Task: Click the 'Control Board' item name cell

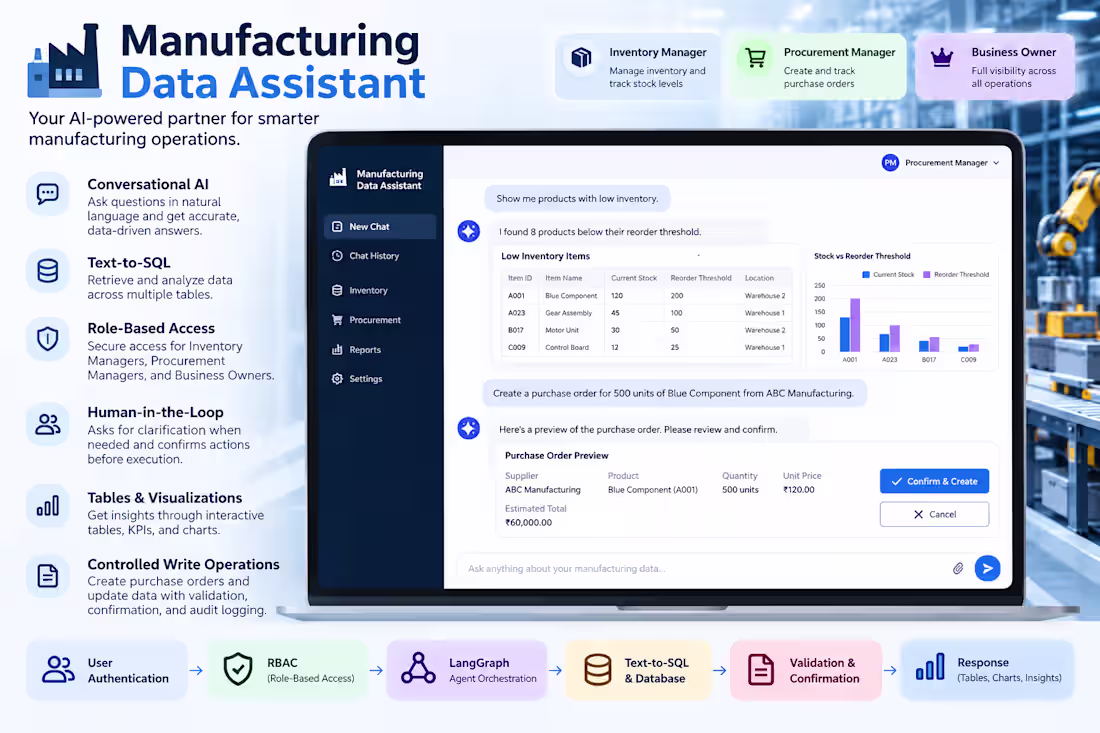Action: pyautogui.click(x=567, y=347)
